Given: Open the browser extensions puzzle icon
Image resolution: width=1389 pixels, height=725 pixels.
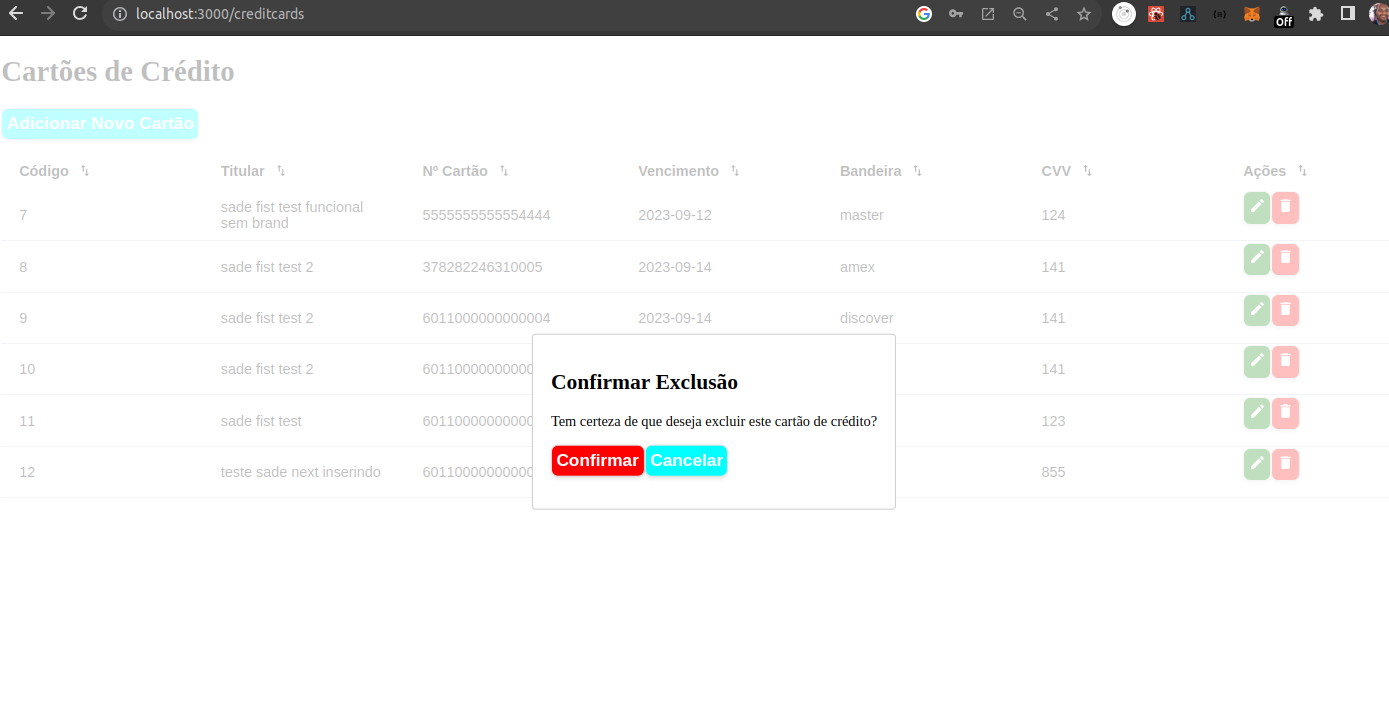Looking at the screenshot, I should [1316, 14].
